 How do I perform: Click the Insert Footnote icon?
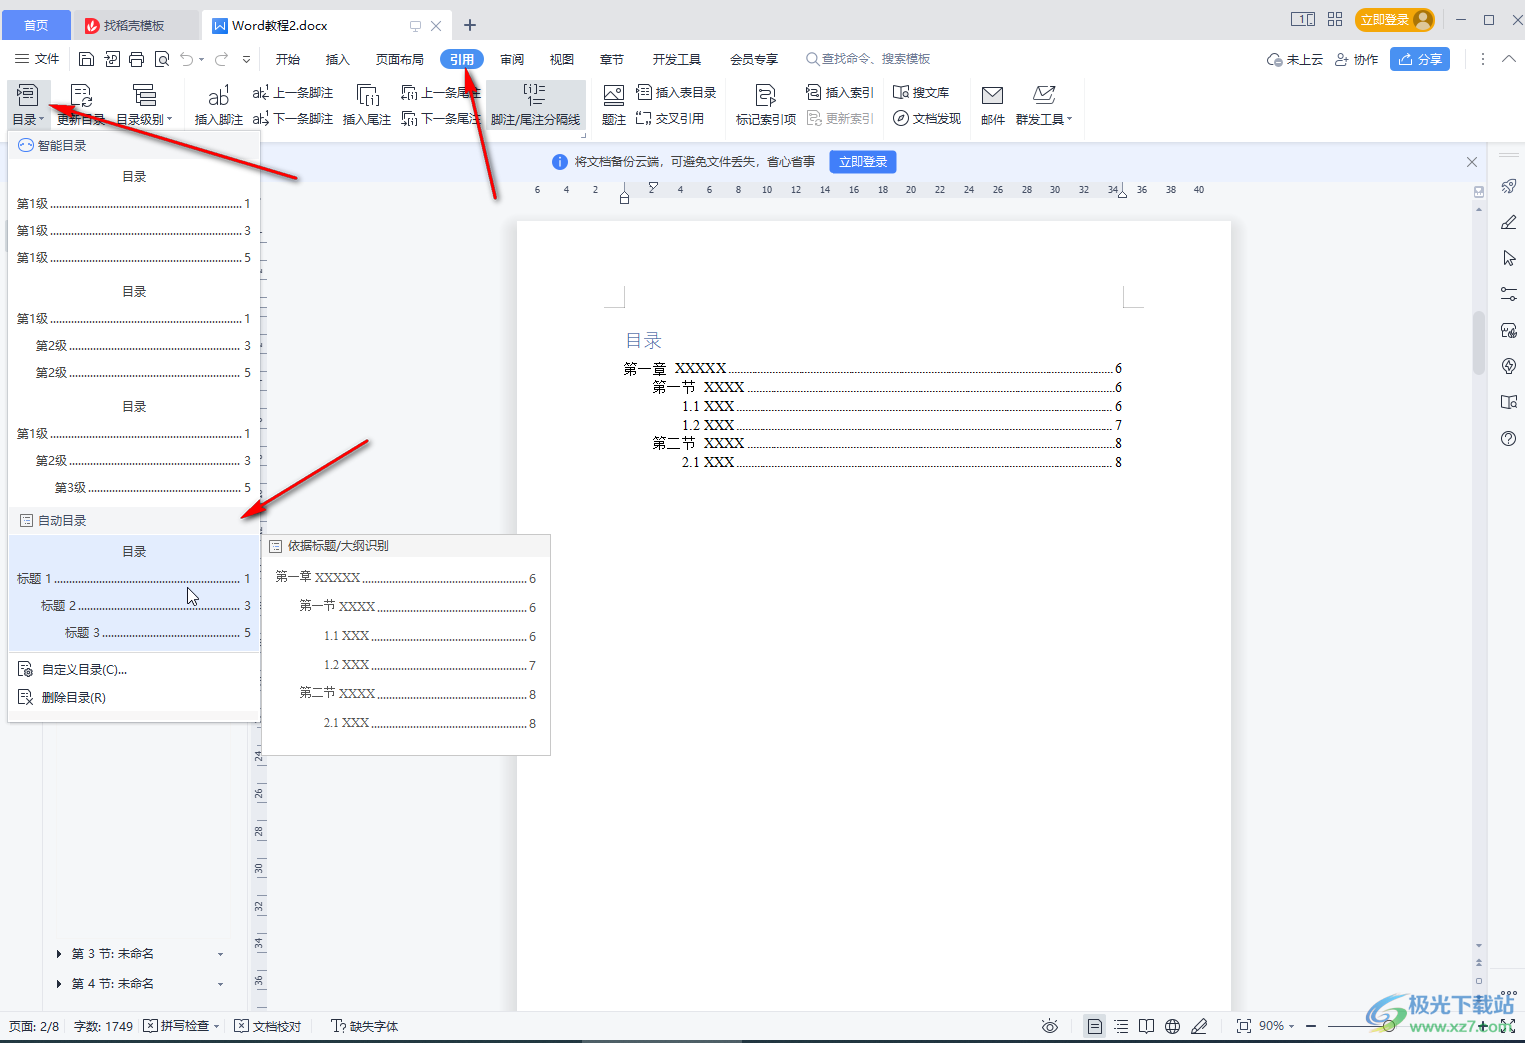218,97
